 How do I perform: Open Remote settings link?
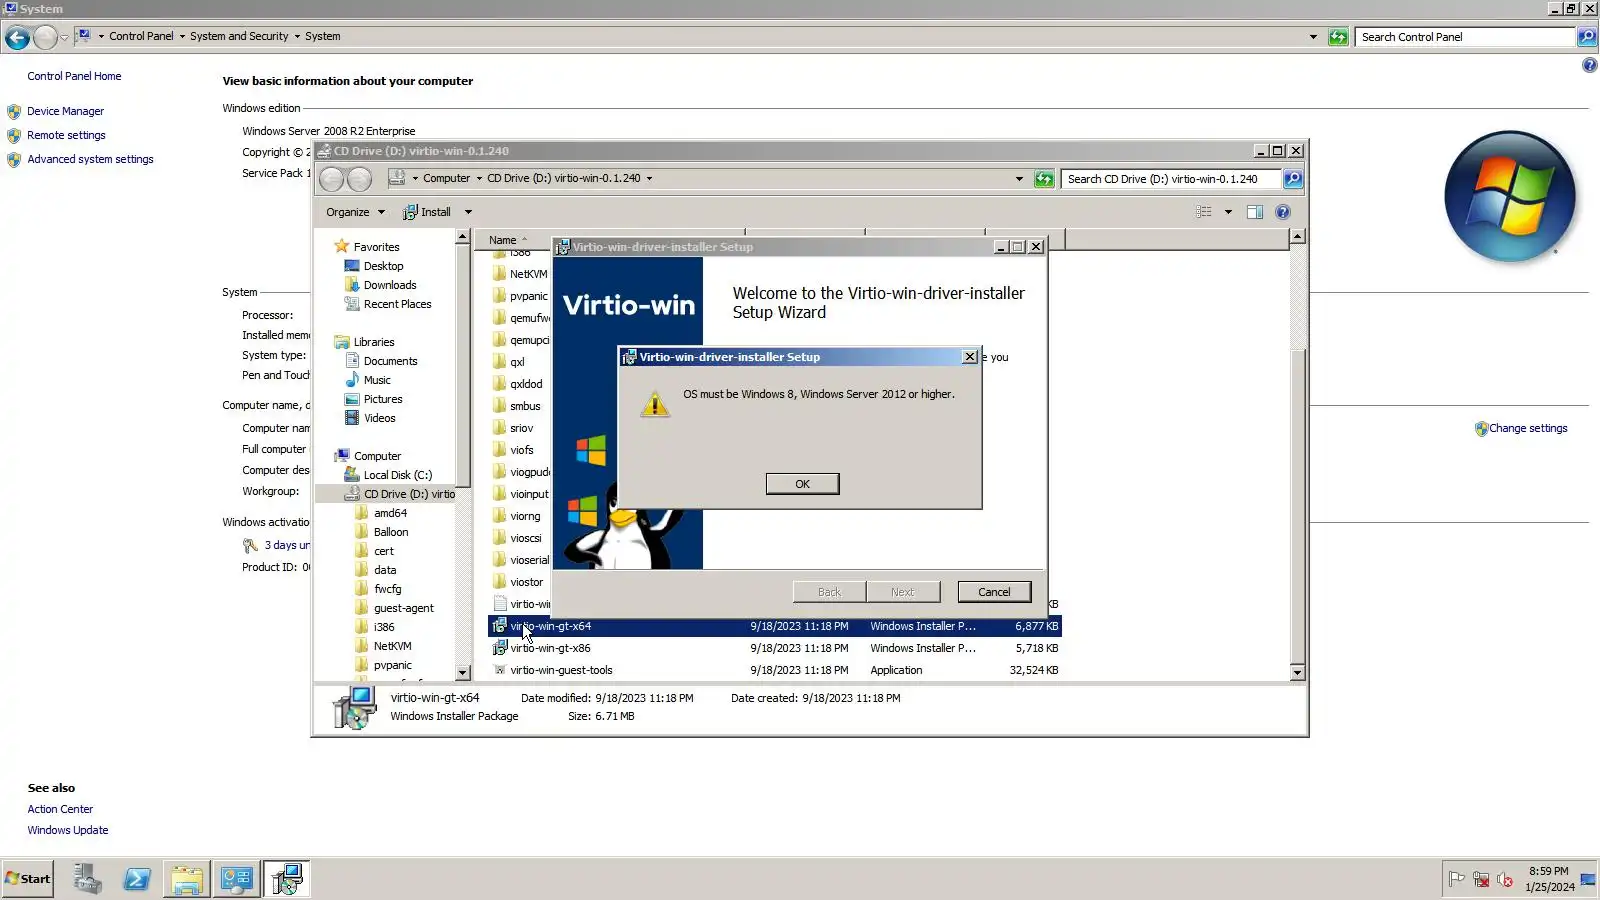[x=66, y=135]
